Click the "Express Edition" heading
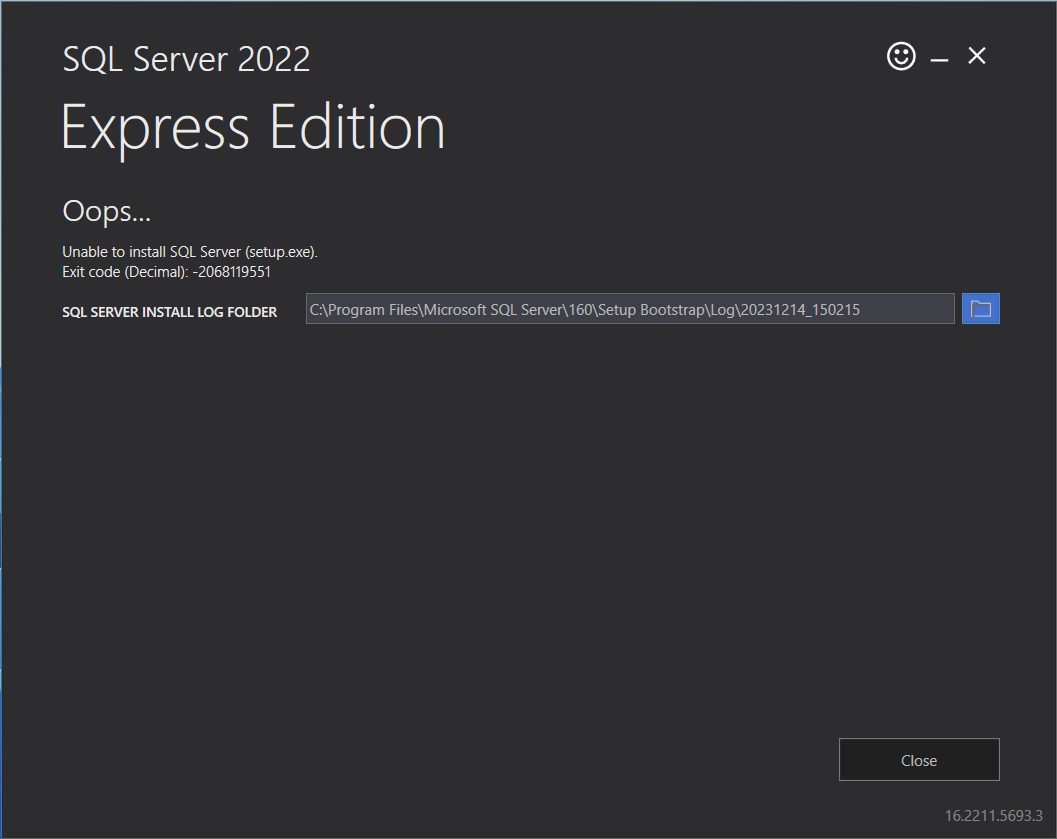Image resolution: width=1057 pixels, height=839 pixels. coord(253,128)
